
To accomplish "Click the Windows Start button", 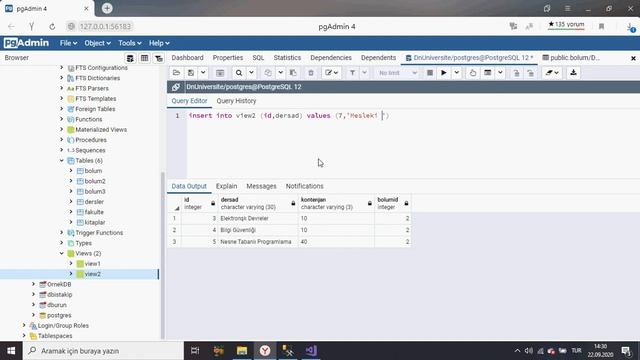I will [x=11, y=351].
